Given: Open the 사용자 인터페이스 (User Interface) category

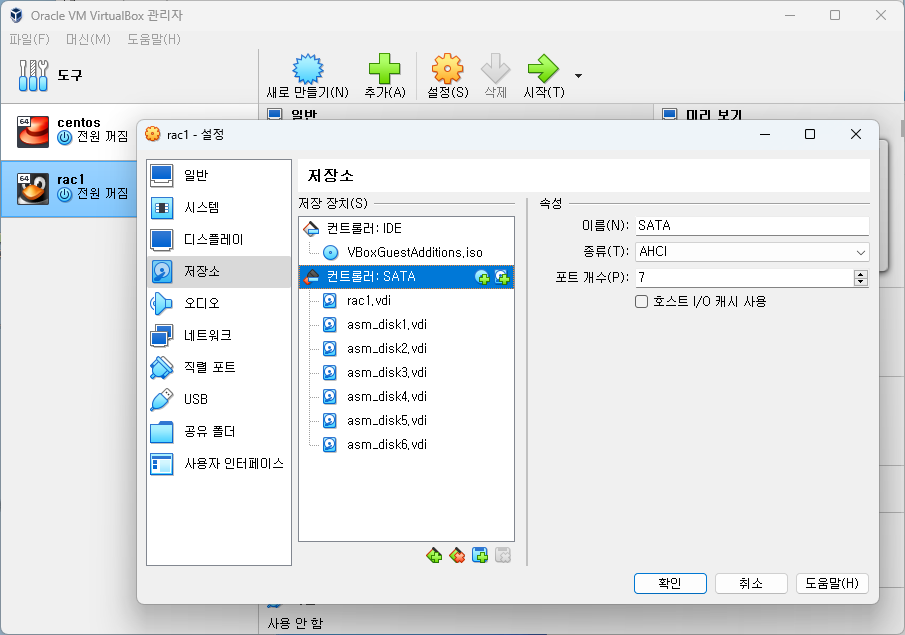Looking at the screenshot, I should tap(219, 464).
